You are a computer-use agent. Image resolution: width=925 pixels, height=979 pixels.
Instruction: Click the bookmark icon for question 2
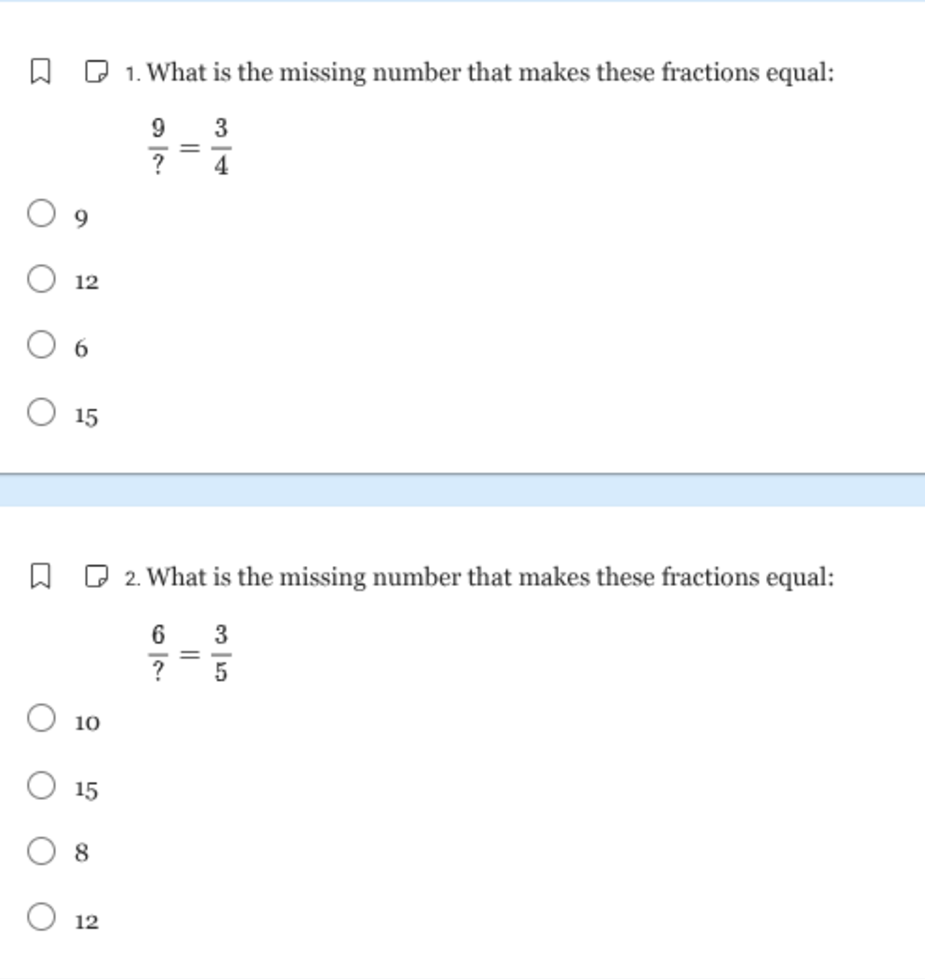point(38,575)
